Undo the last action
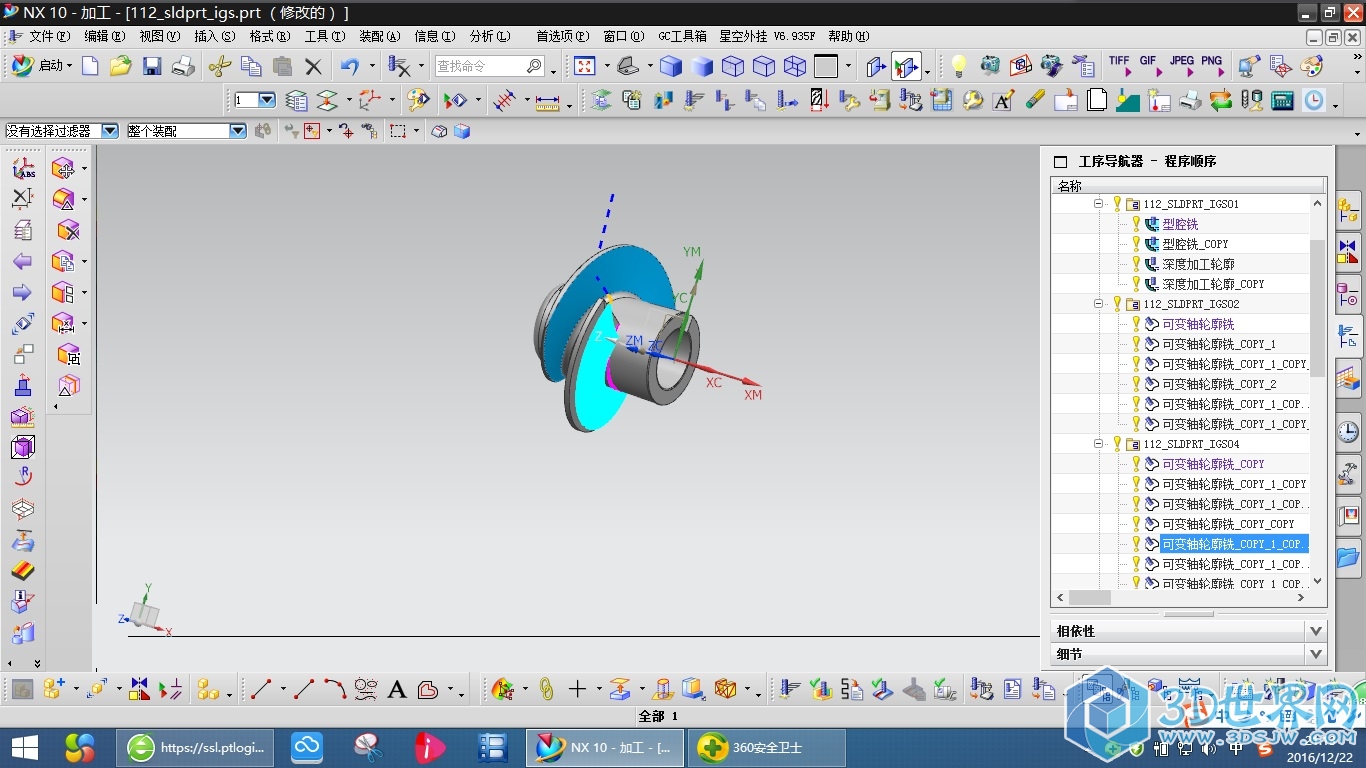Image resolution: width=1366 pixels, height=768 pixels. (x=349, y=66)
